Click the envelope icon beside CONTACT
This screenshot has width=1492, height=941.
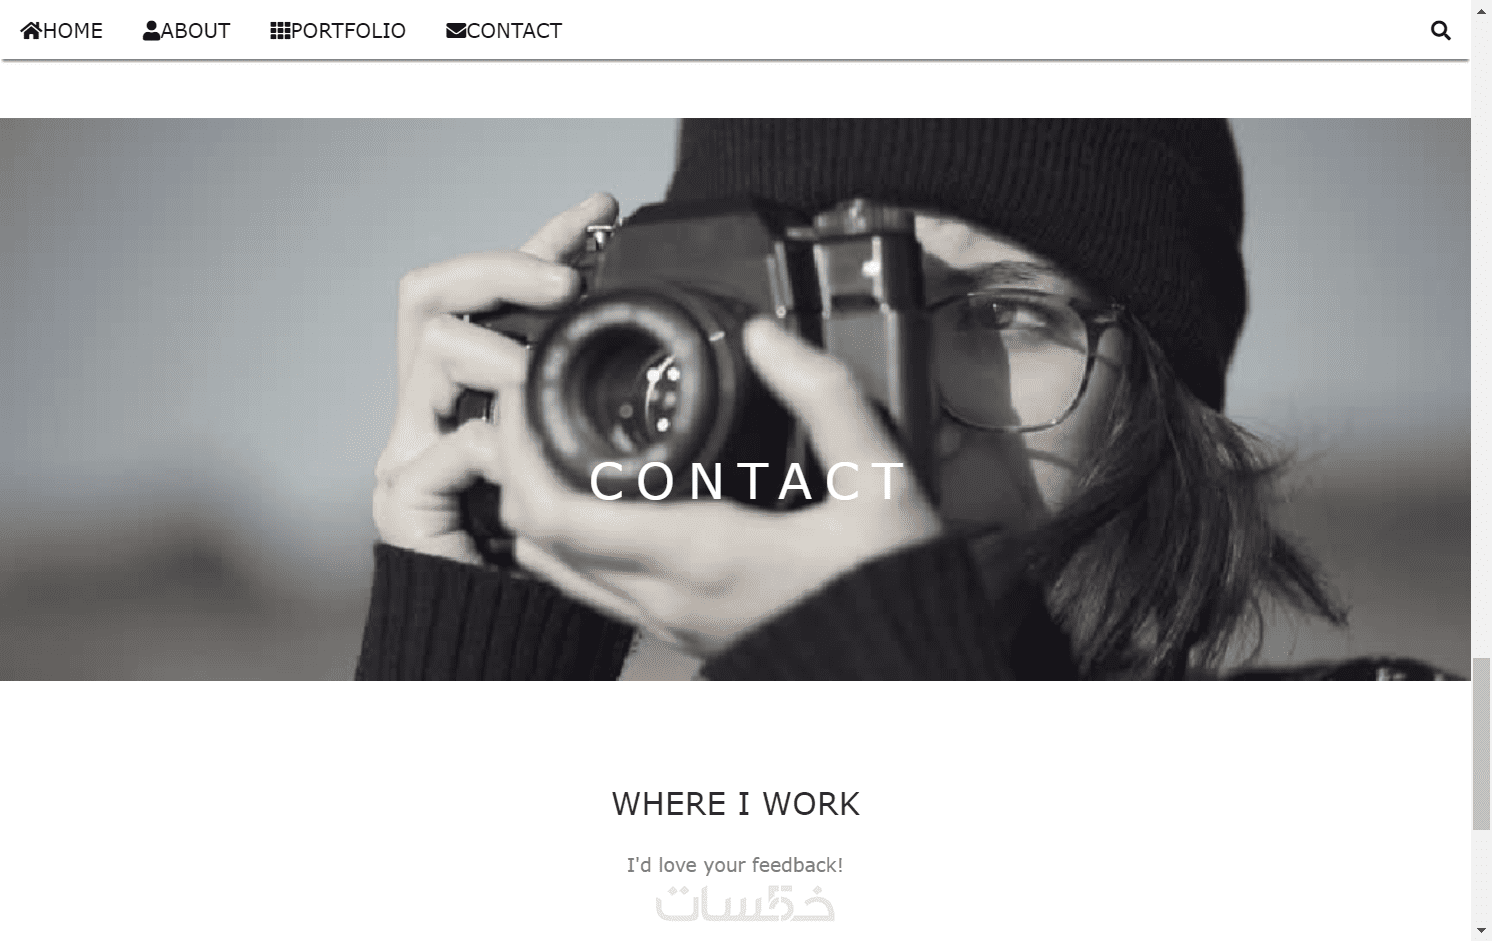pos(456,31)
